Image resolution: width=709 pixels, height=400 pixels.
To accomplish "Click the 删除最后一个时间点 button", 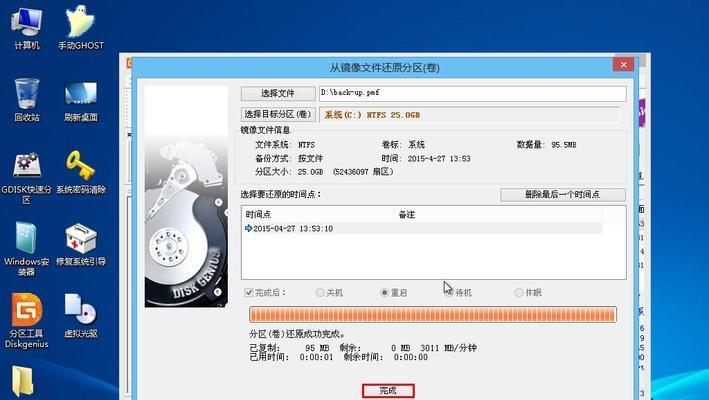I will 562,195.
